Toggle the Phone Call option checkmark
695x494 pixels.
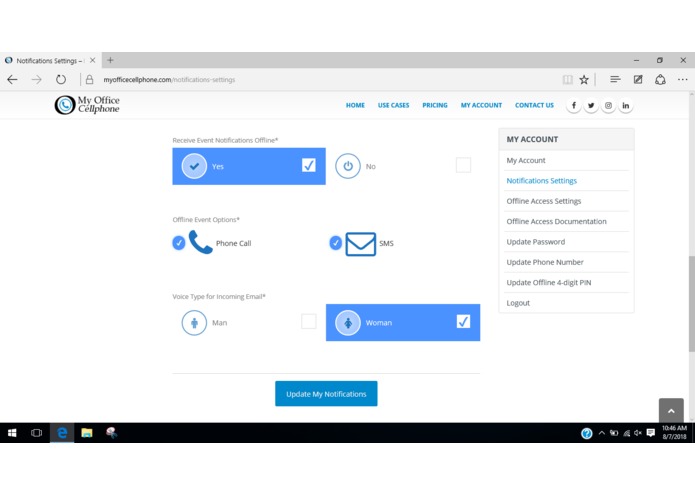click(179, 243)
